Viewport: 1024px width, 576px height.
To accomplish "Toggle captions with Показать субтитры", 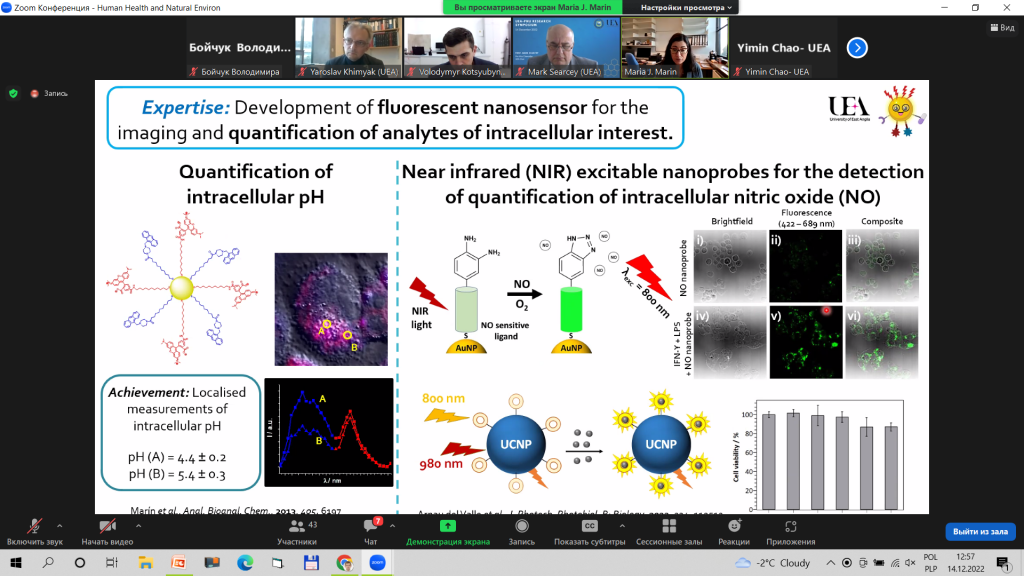I will [589, 532].
